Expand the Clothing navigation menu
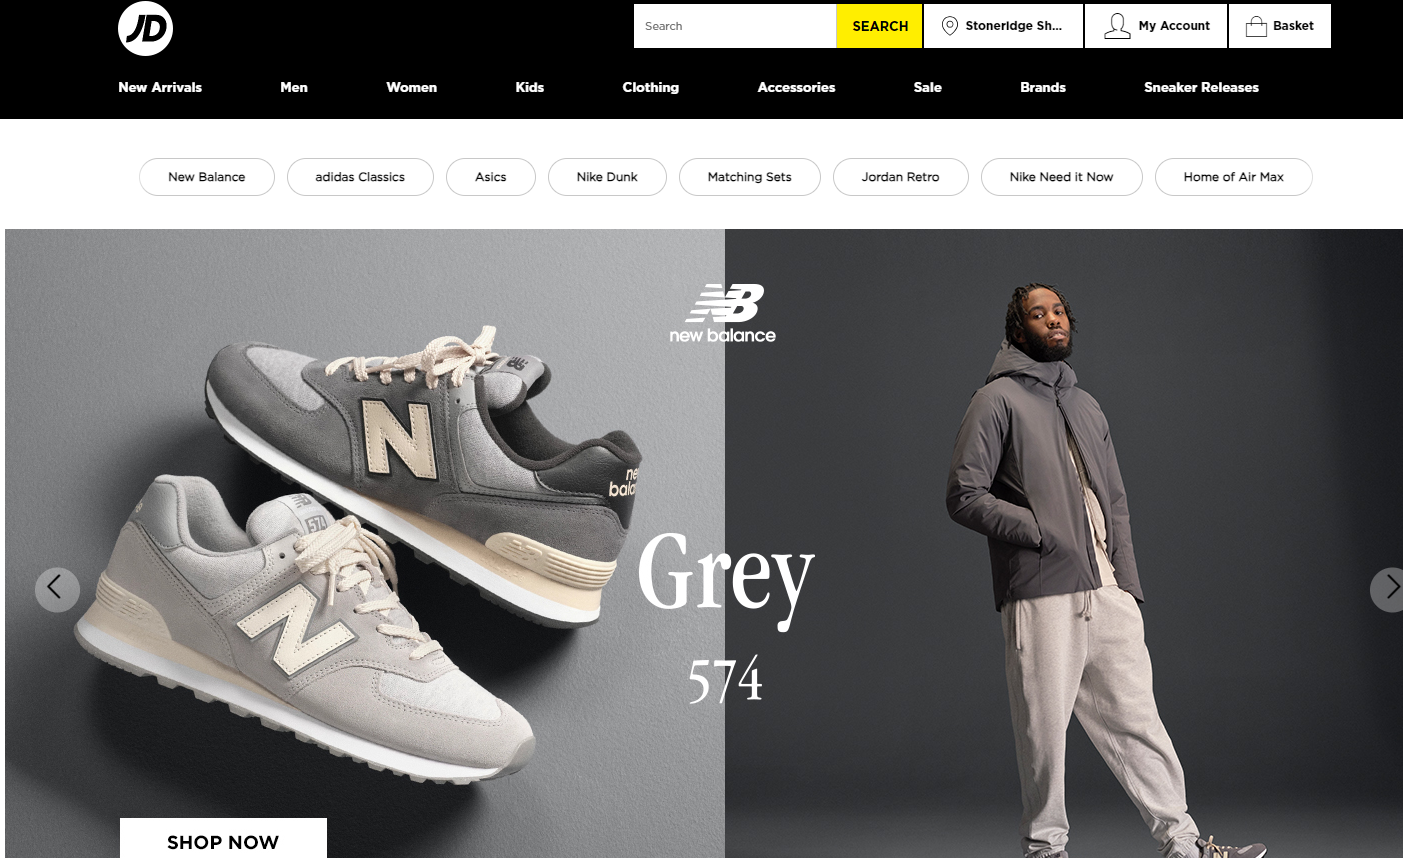Viewport: 1403px width, 858px height. tap(651, 87)
